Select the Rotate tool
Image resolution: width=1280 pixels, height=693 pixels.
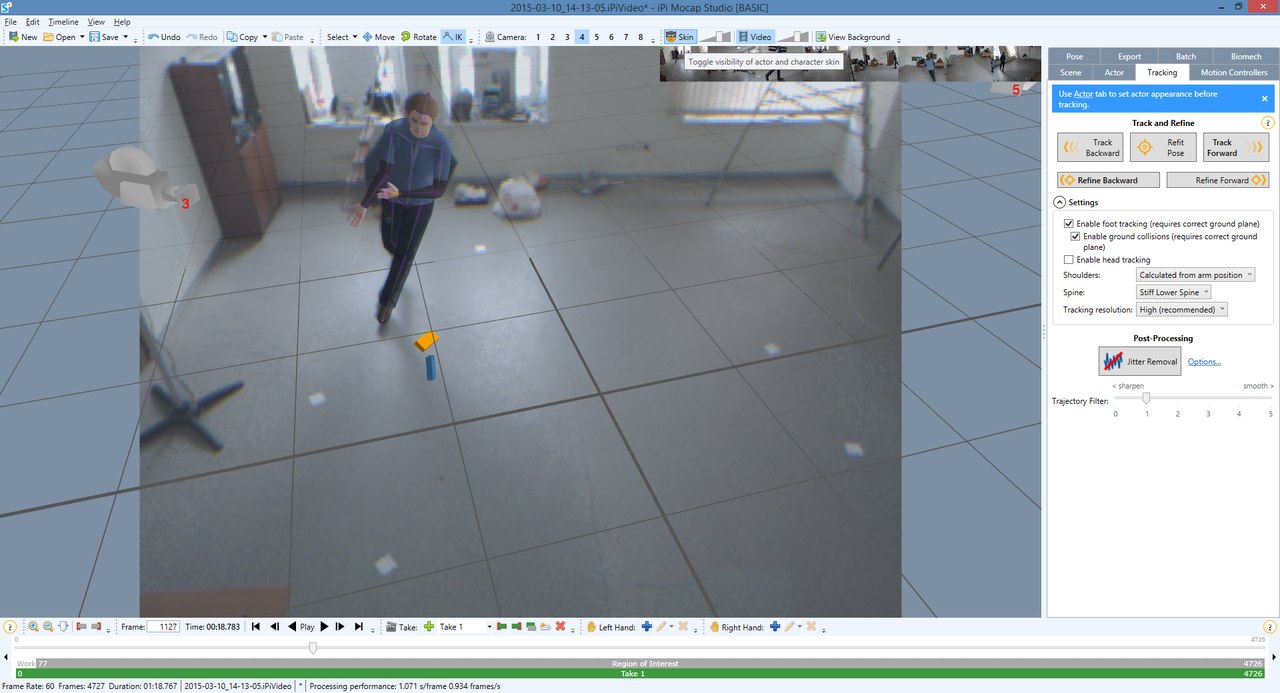418,37
